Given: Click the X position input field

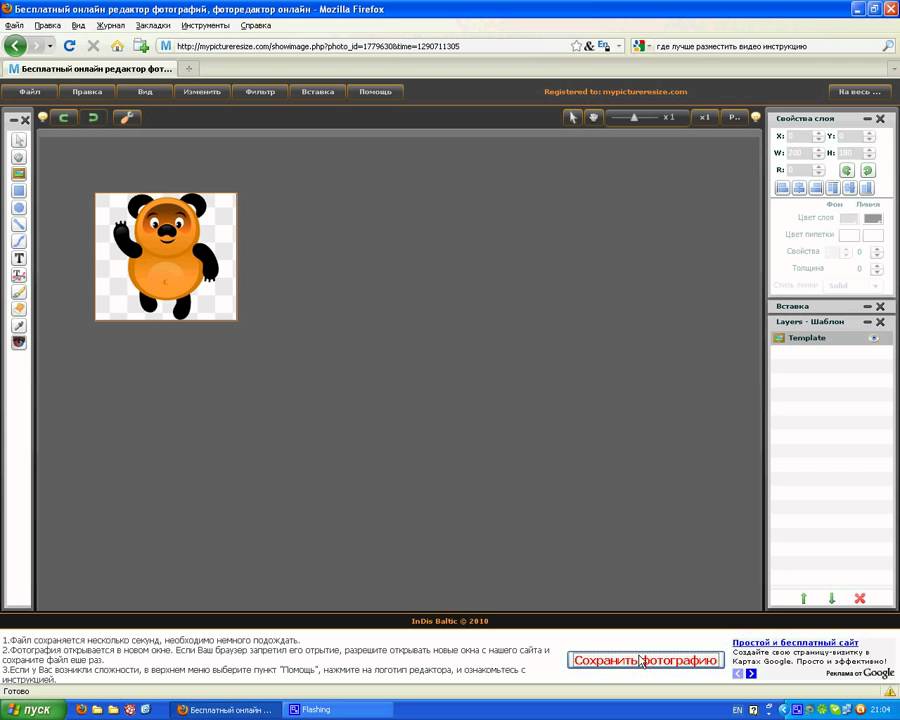Looking at the screenshot, I should [x=800, y=137].
